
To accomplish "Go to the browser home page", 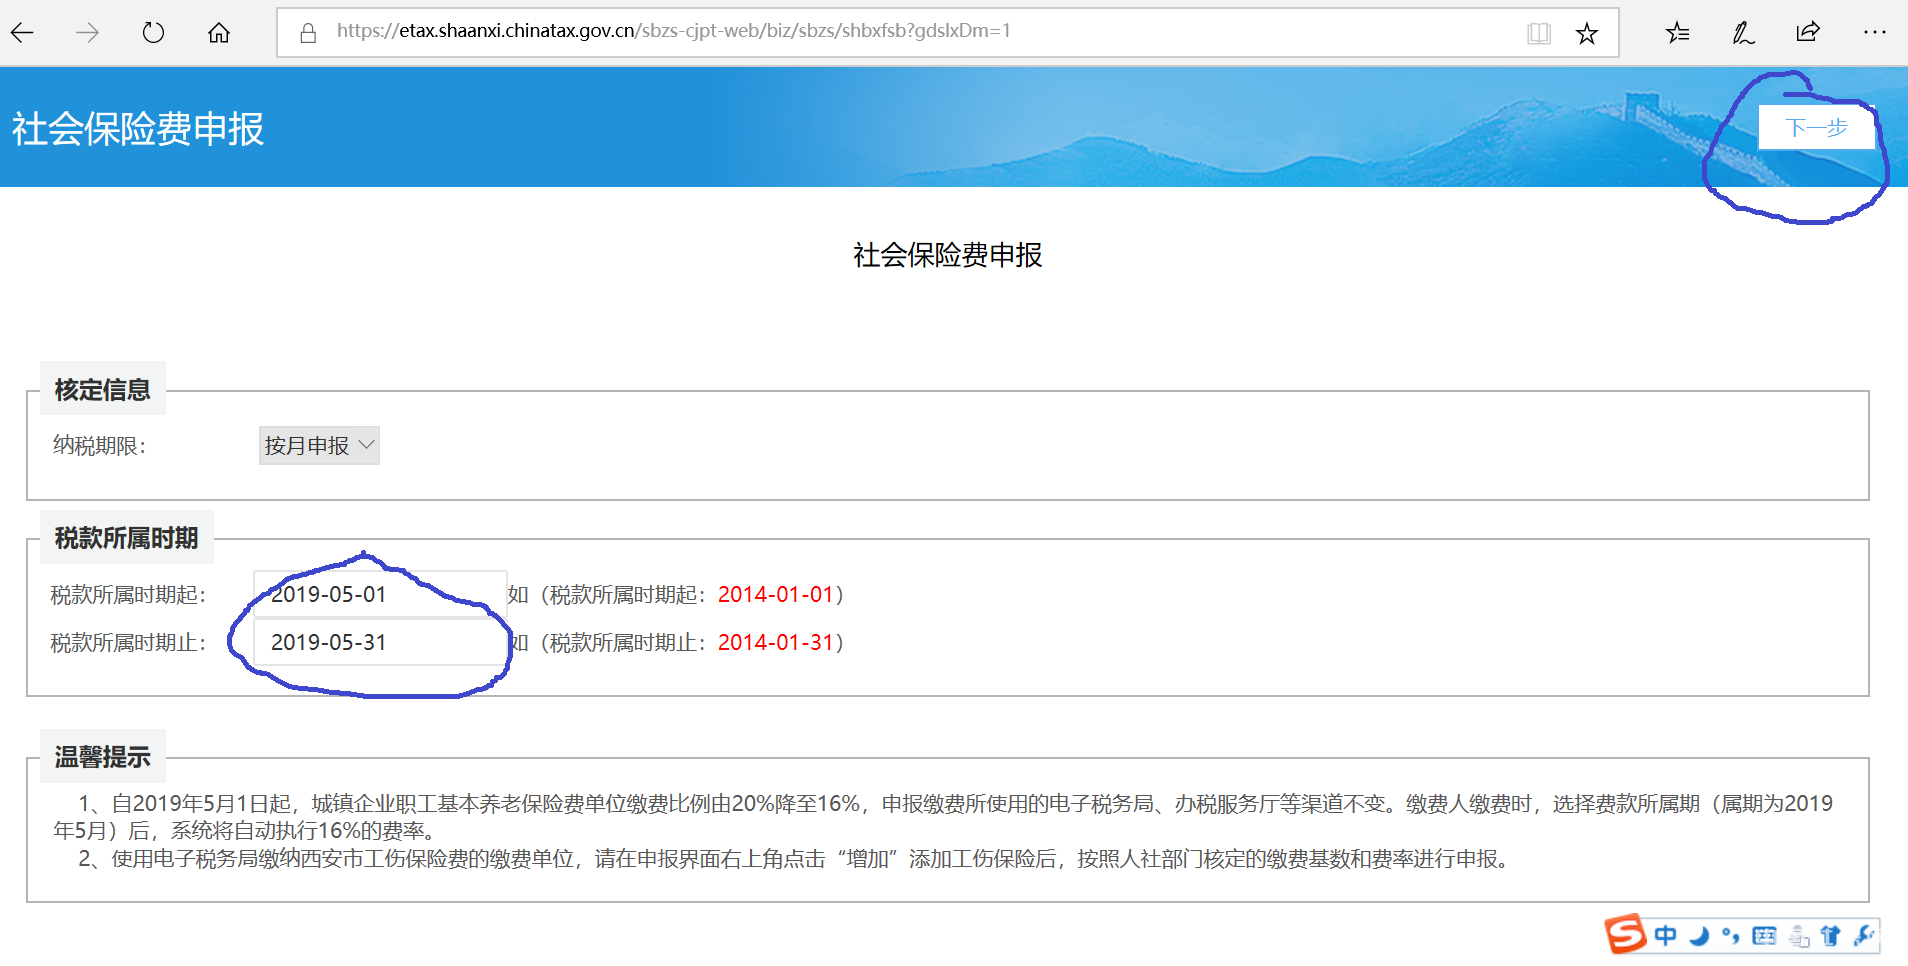I will click(219, 33).
